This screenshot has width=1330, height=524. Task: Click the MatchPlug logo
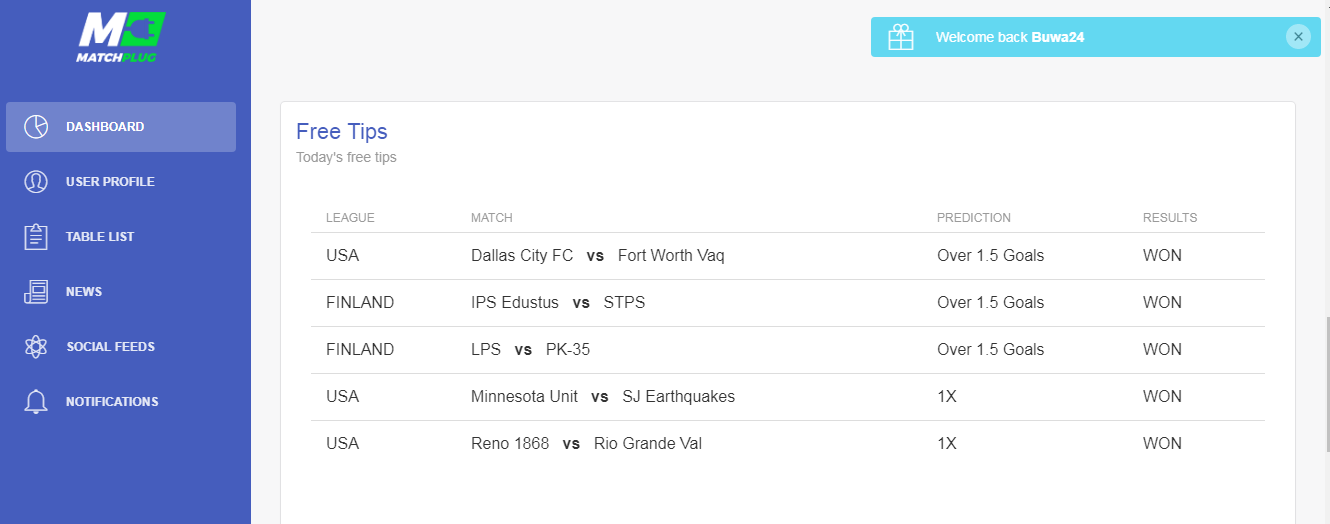(120, 37)
